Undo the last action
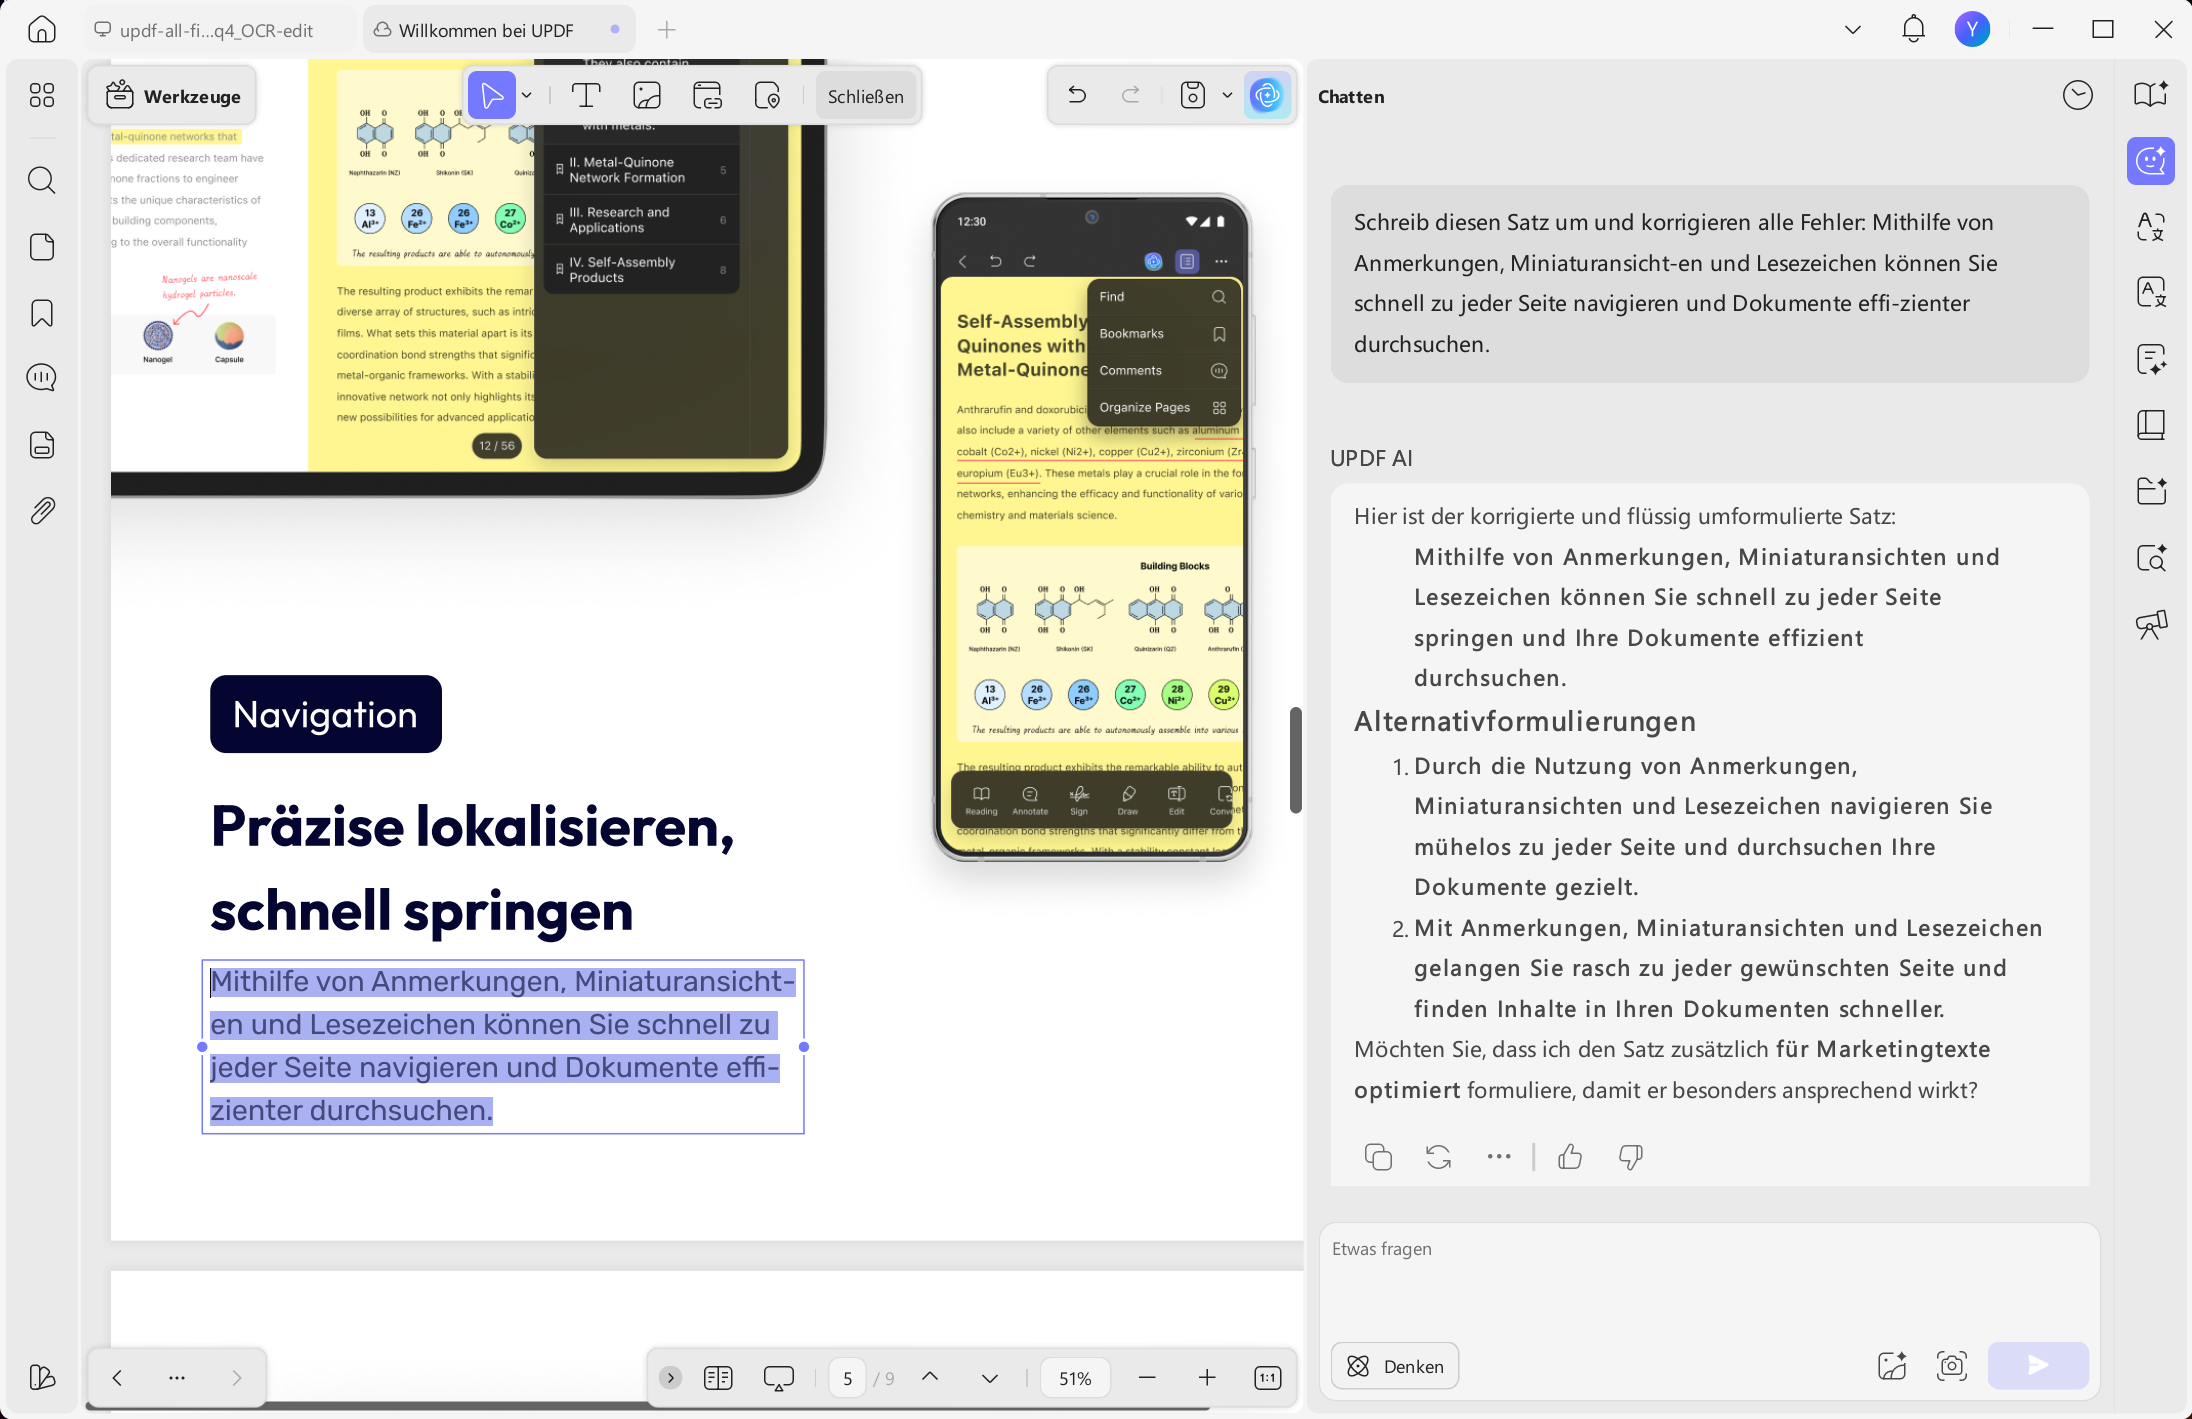 click(1077, 95)
